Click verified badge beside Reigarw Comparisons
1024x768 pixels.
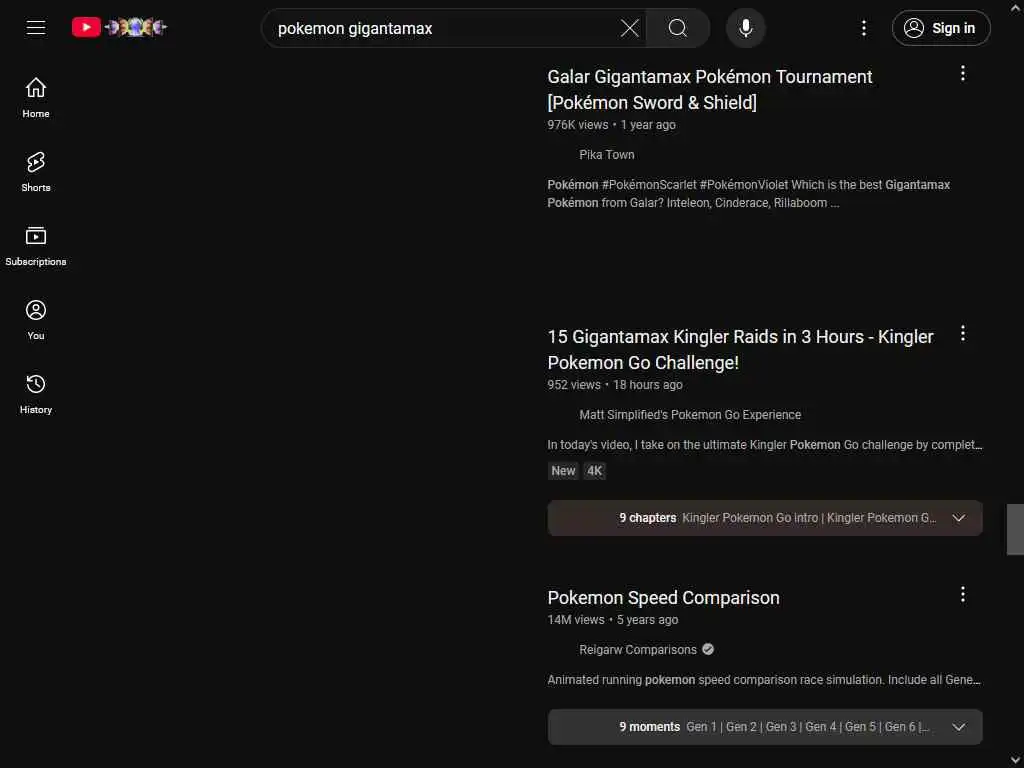(708, 649)
